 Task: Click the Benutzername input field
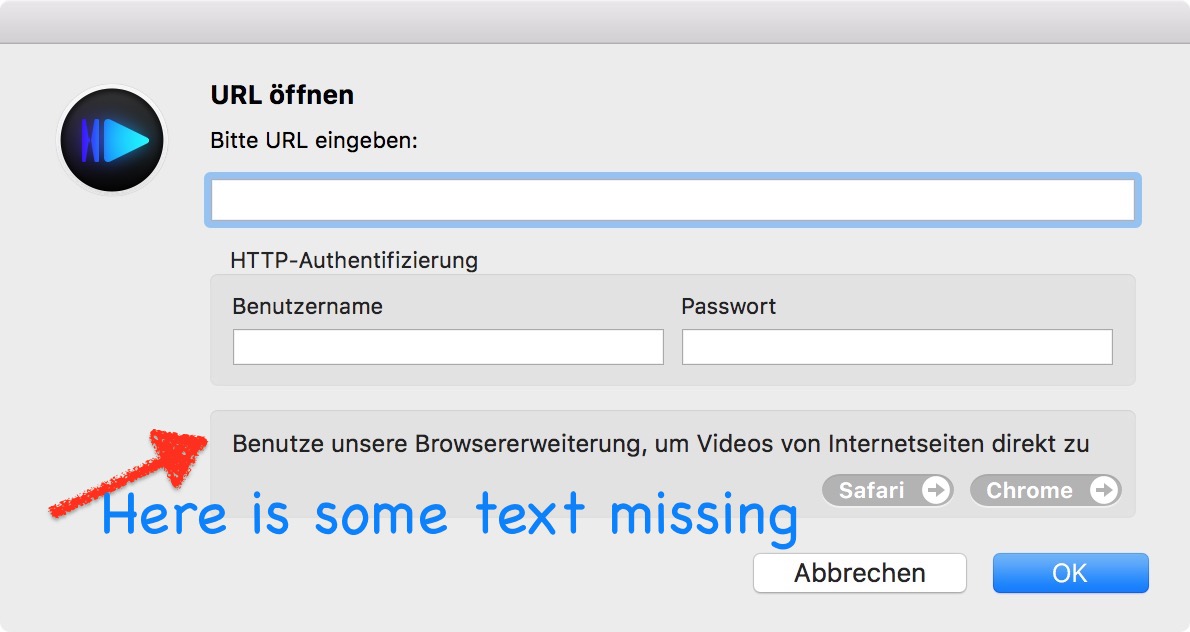click(x=447, y=347)
